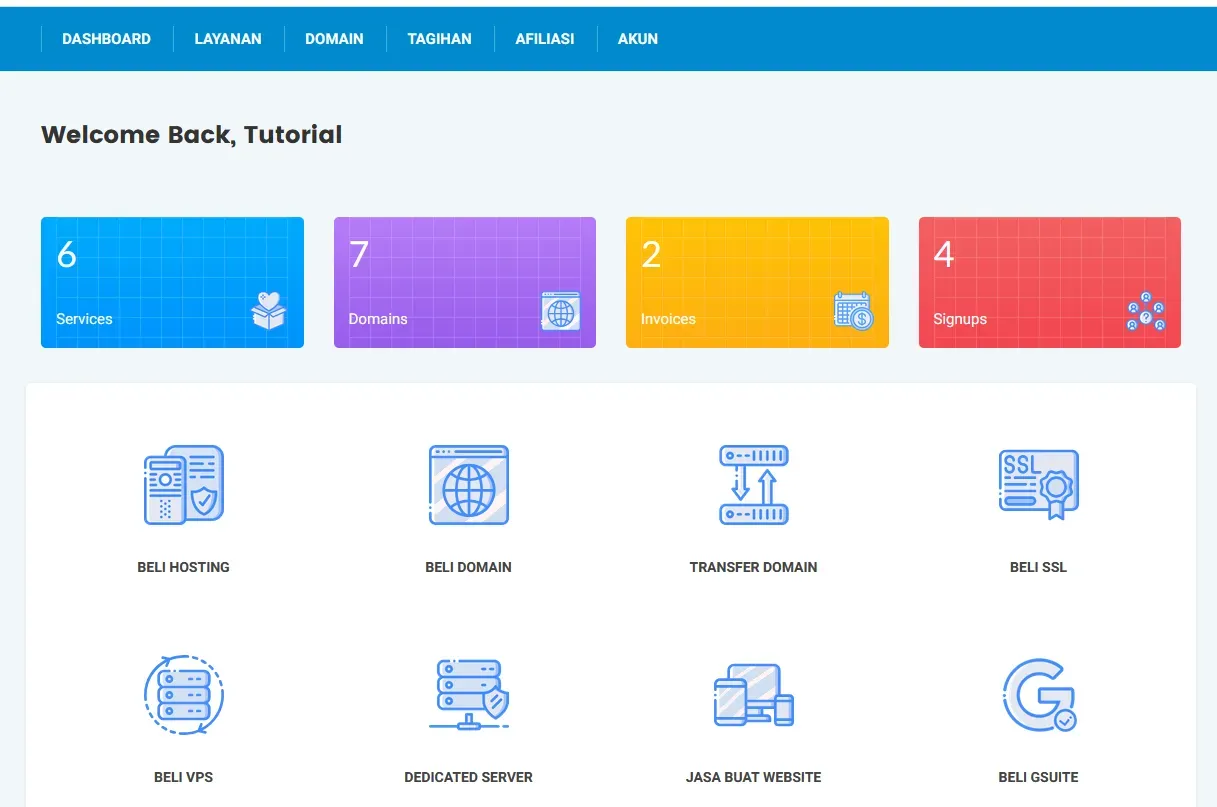Open the Dashboard menu
The width and height of the screenshot is (1217, 807).
[x=106, y=39]
